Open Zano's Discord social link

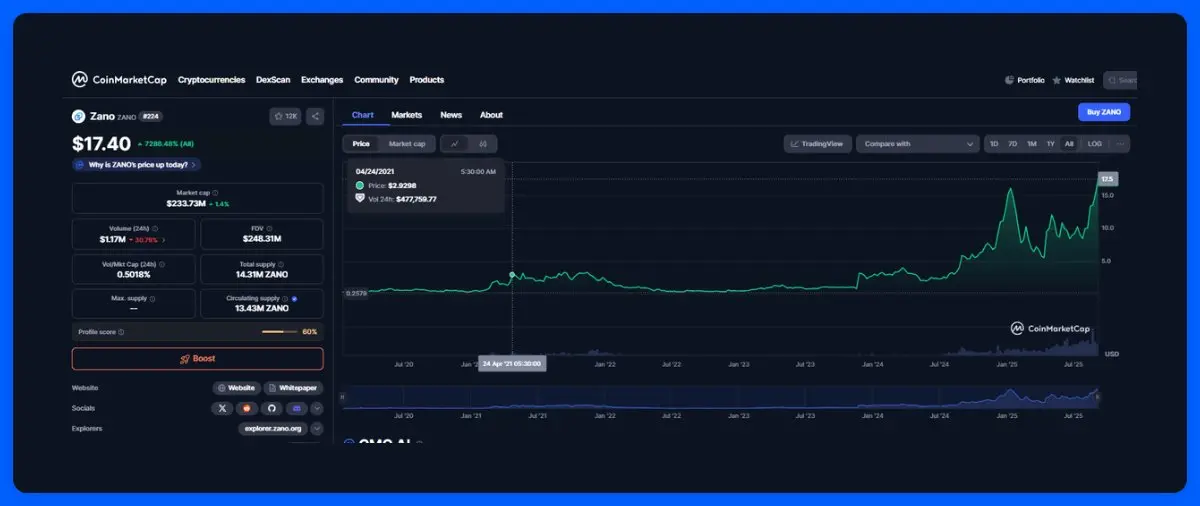coord(296,408)
